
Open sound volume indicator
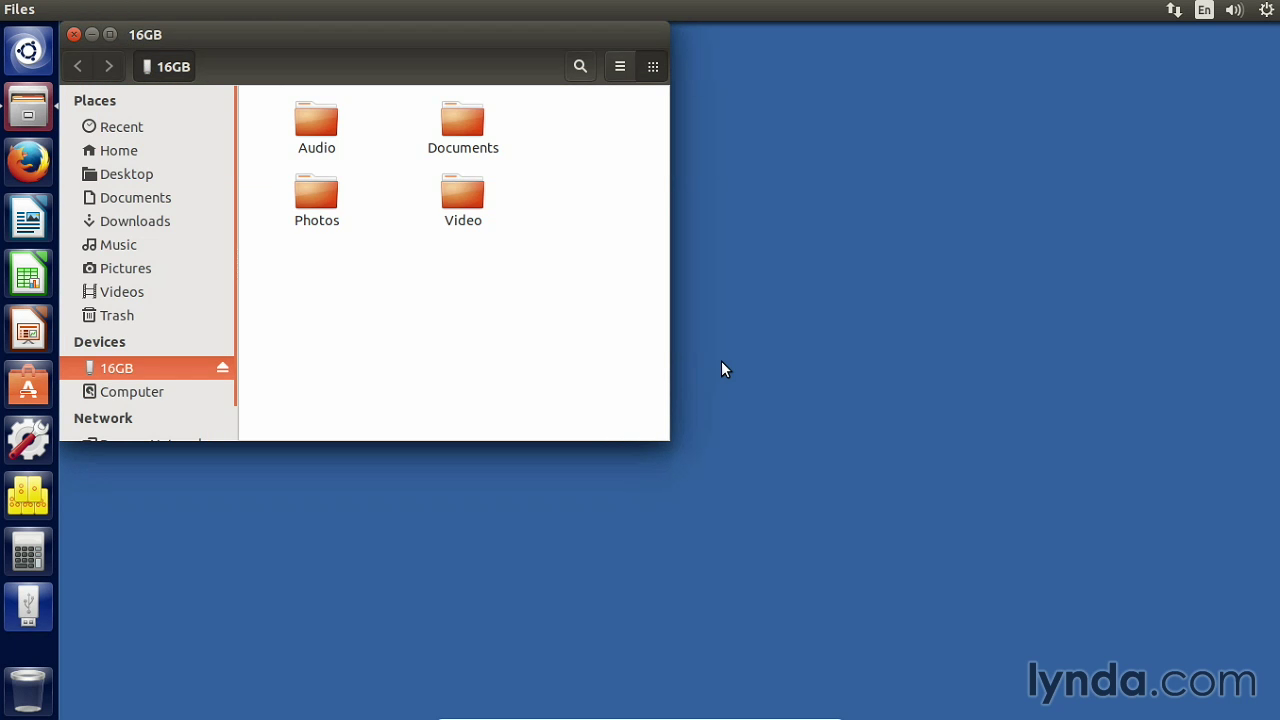tap(1234, 10)
